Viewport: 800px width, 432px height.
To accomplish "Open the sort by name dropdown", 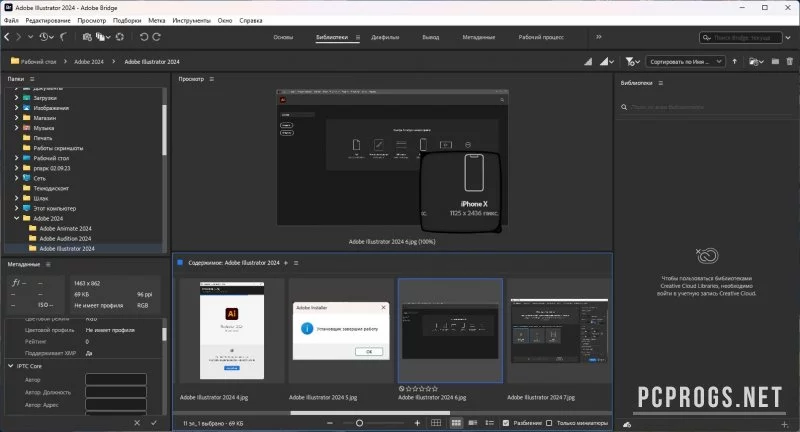I will (x=686, y=61).
